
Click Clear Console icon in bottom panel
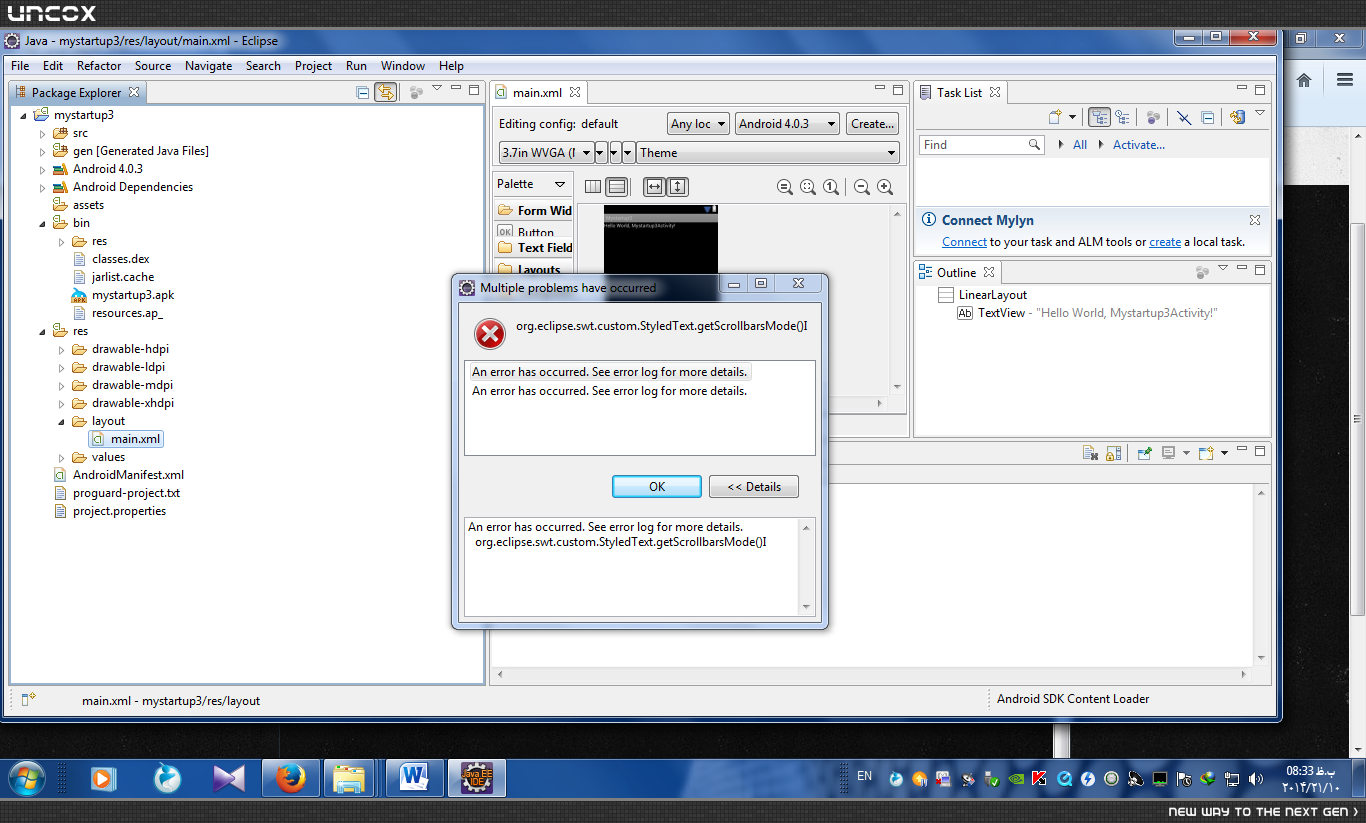click(1092, 453)
